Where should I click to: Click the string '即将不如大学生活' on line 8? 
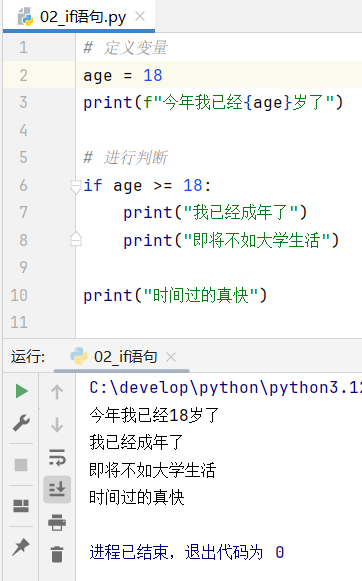pos(256,240)
